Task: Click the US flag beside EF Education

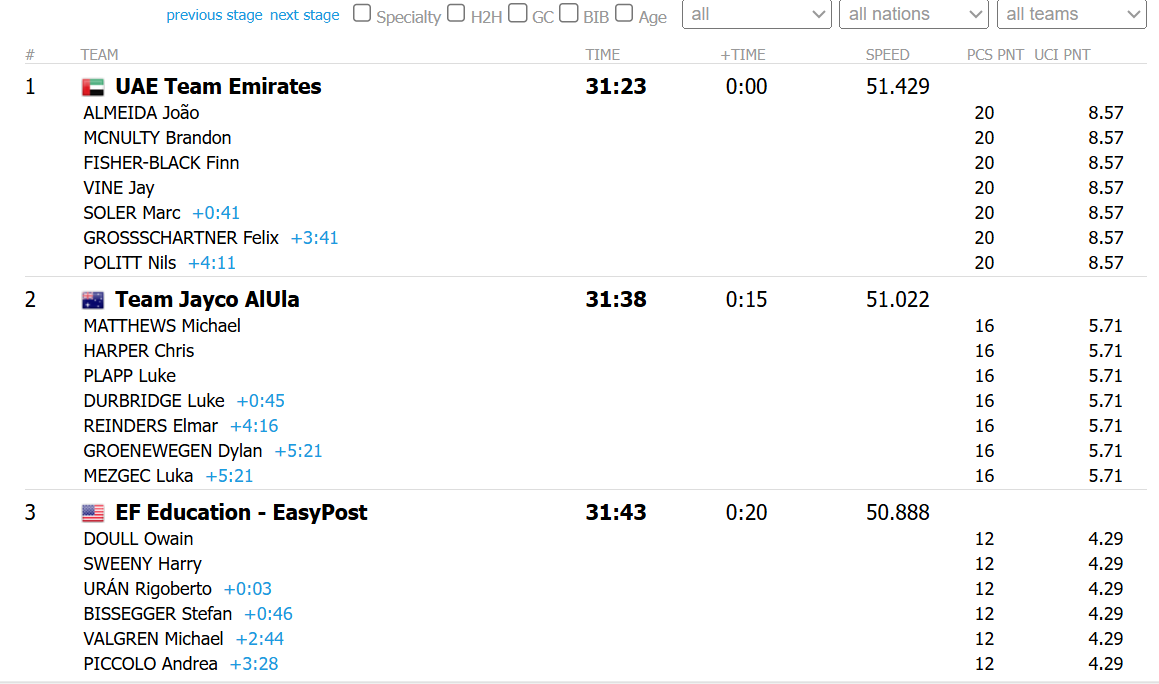Action: pyautogui.click(x=93, y=513)
